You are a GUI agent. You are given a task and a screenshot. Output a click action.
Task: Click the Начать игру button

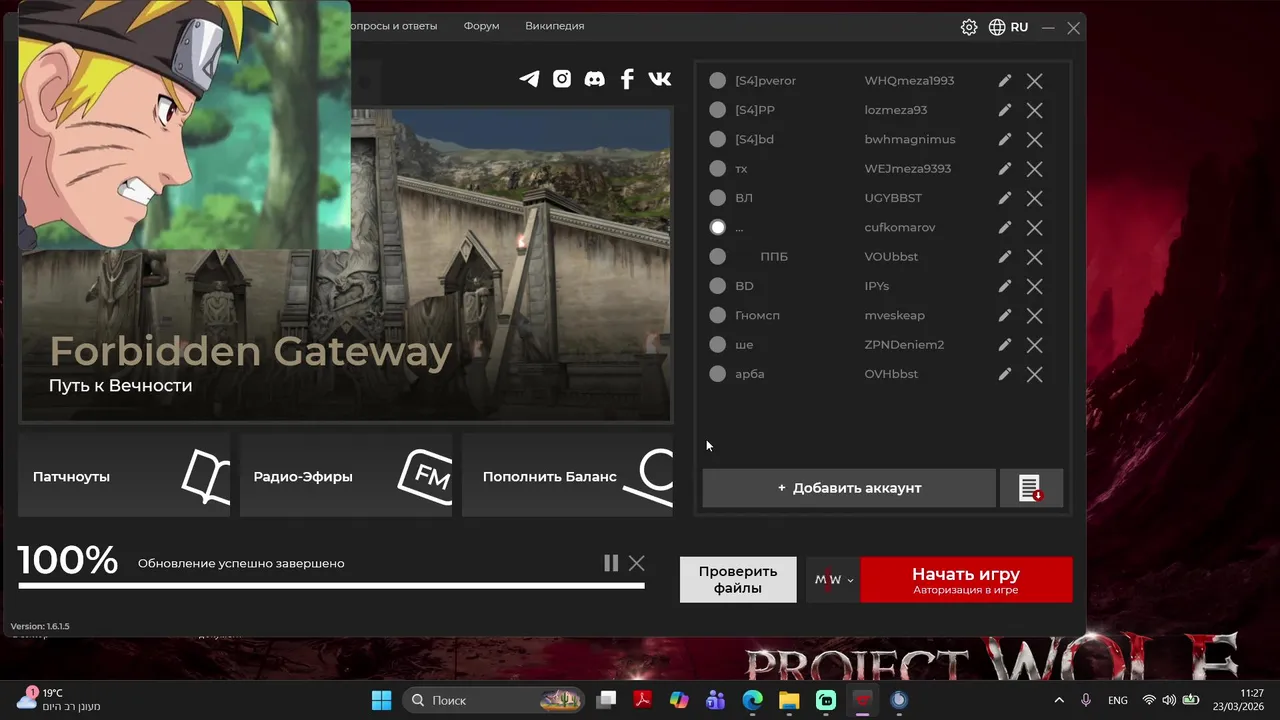pos(966,580)
